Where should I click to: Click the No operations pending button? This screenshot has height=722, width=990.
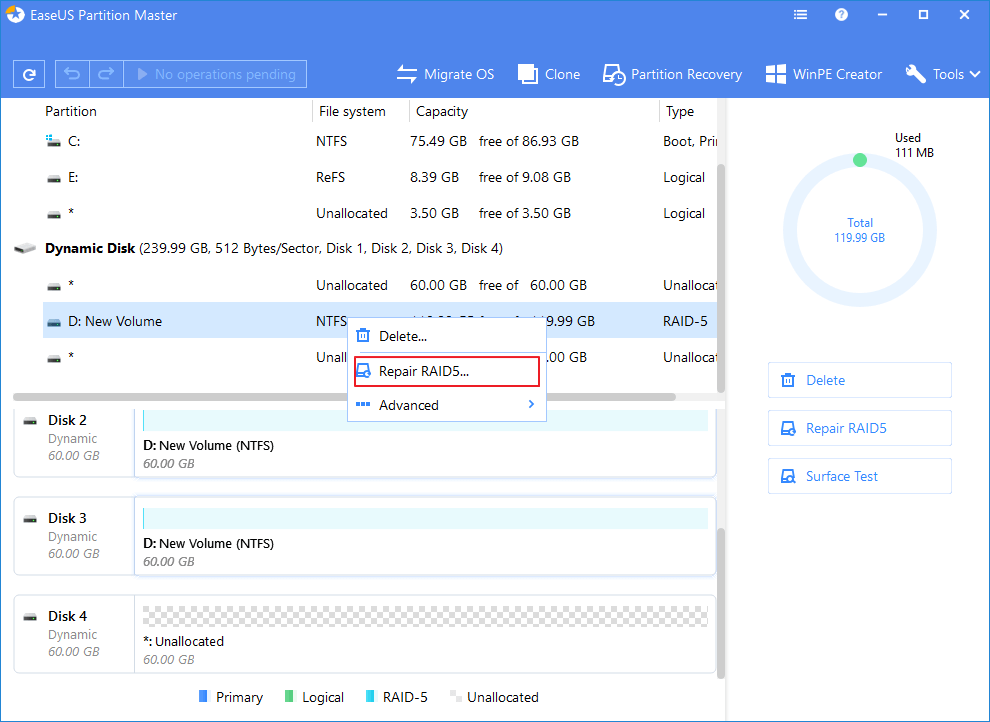(215, 74)
